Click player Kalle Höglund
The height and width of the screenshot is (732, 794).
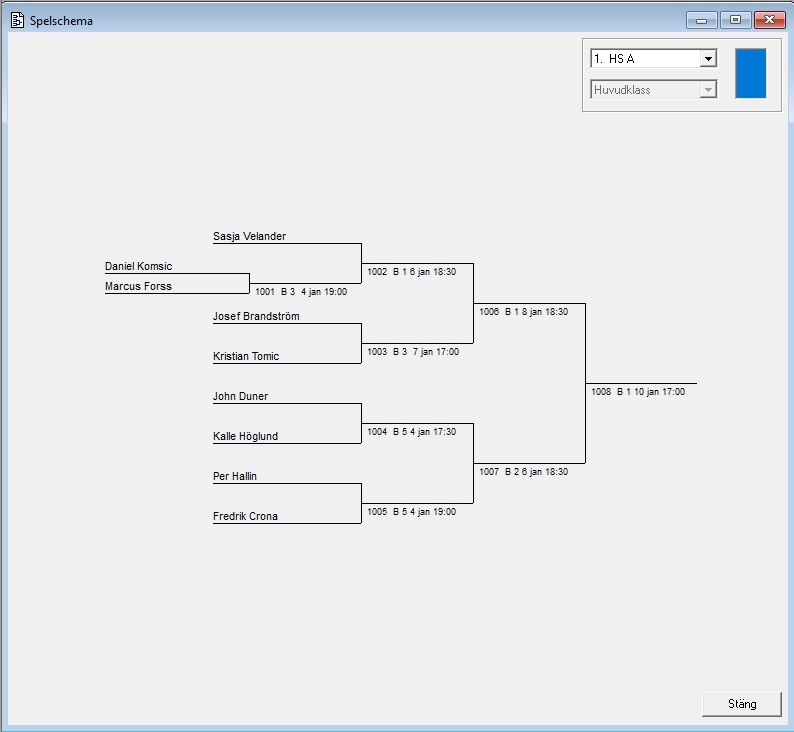point(245,437)
